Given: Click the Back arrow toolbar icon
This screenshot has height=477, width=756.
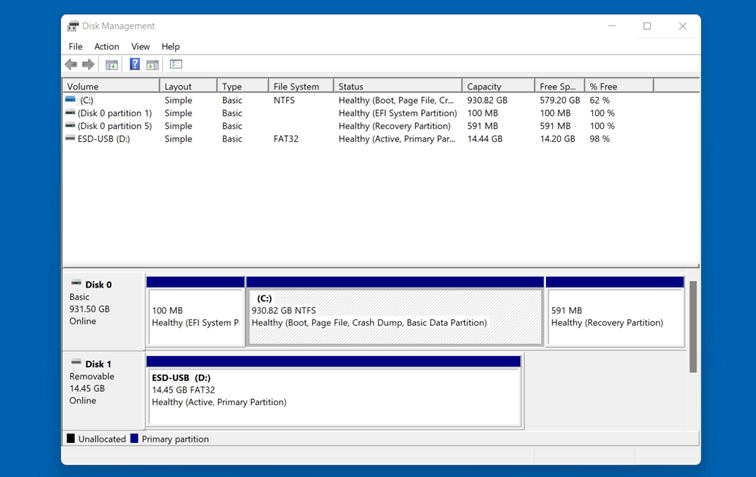Looking at the screenshot, I should (71, 64).
